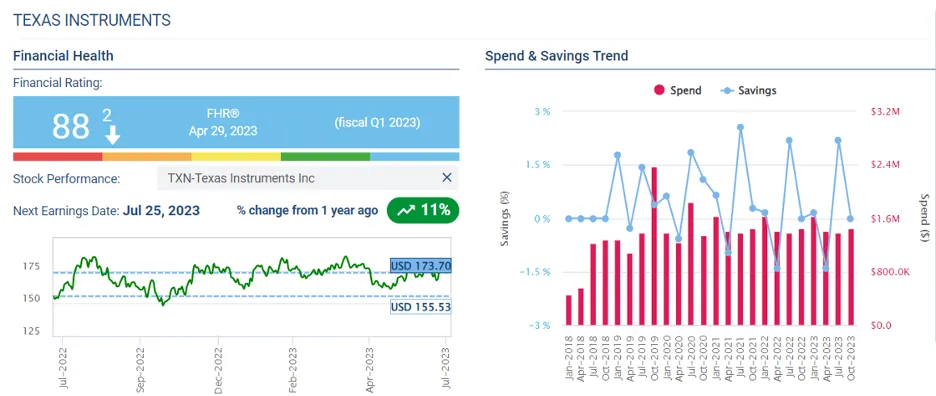Toggle the Savings legend marker
The width and height of the screenshot is (936, 396).
(x=726, y=91)
